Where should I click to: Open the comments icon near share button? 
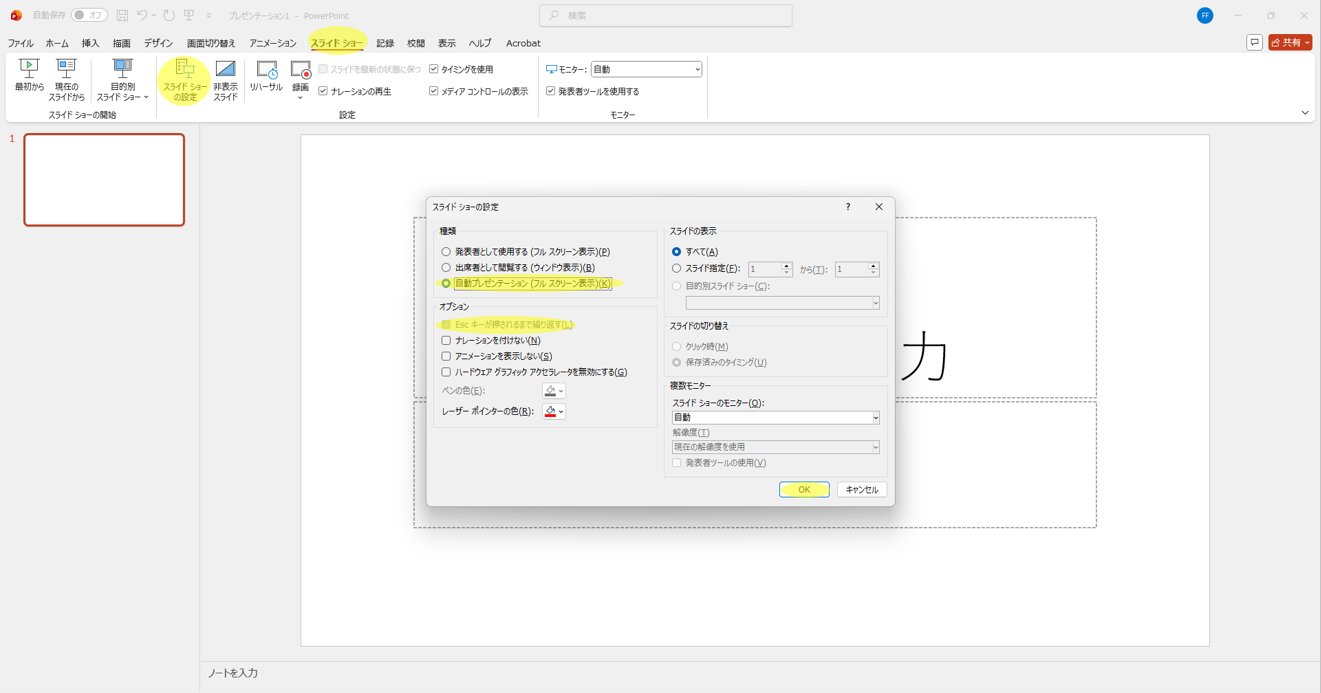coord(1254,43)
